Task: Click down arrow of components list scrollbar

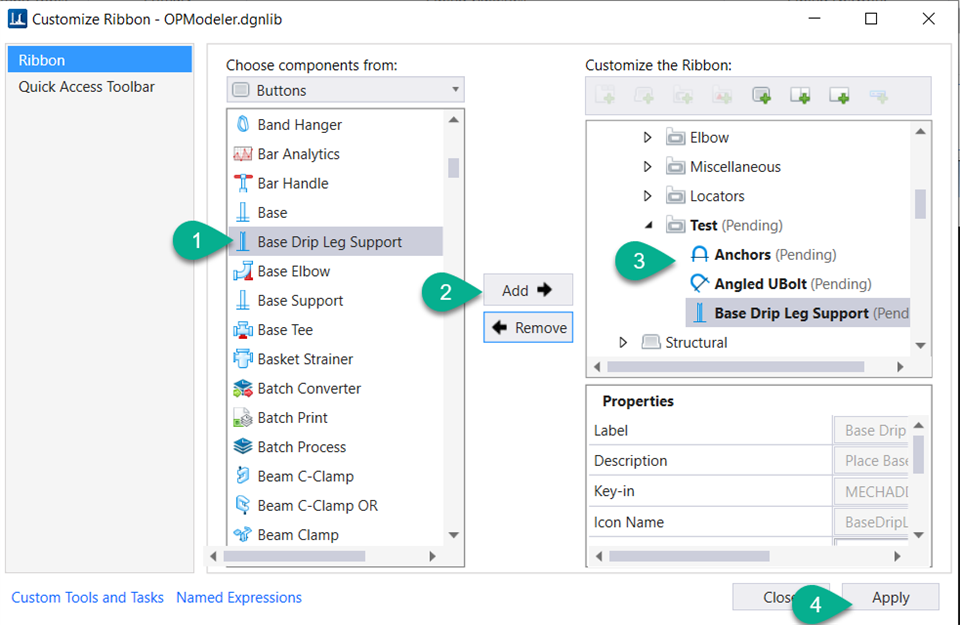Action: (x=453, y=535)
